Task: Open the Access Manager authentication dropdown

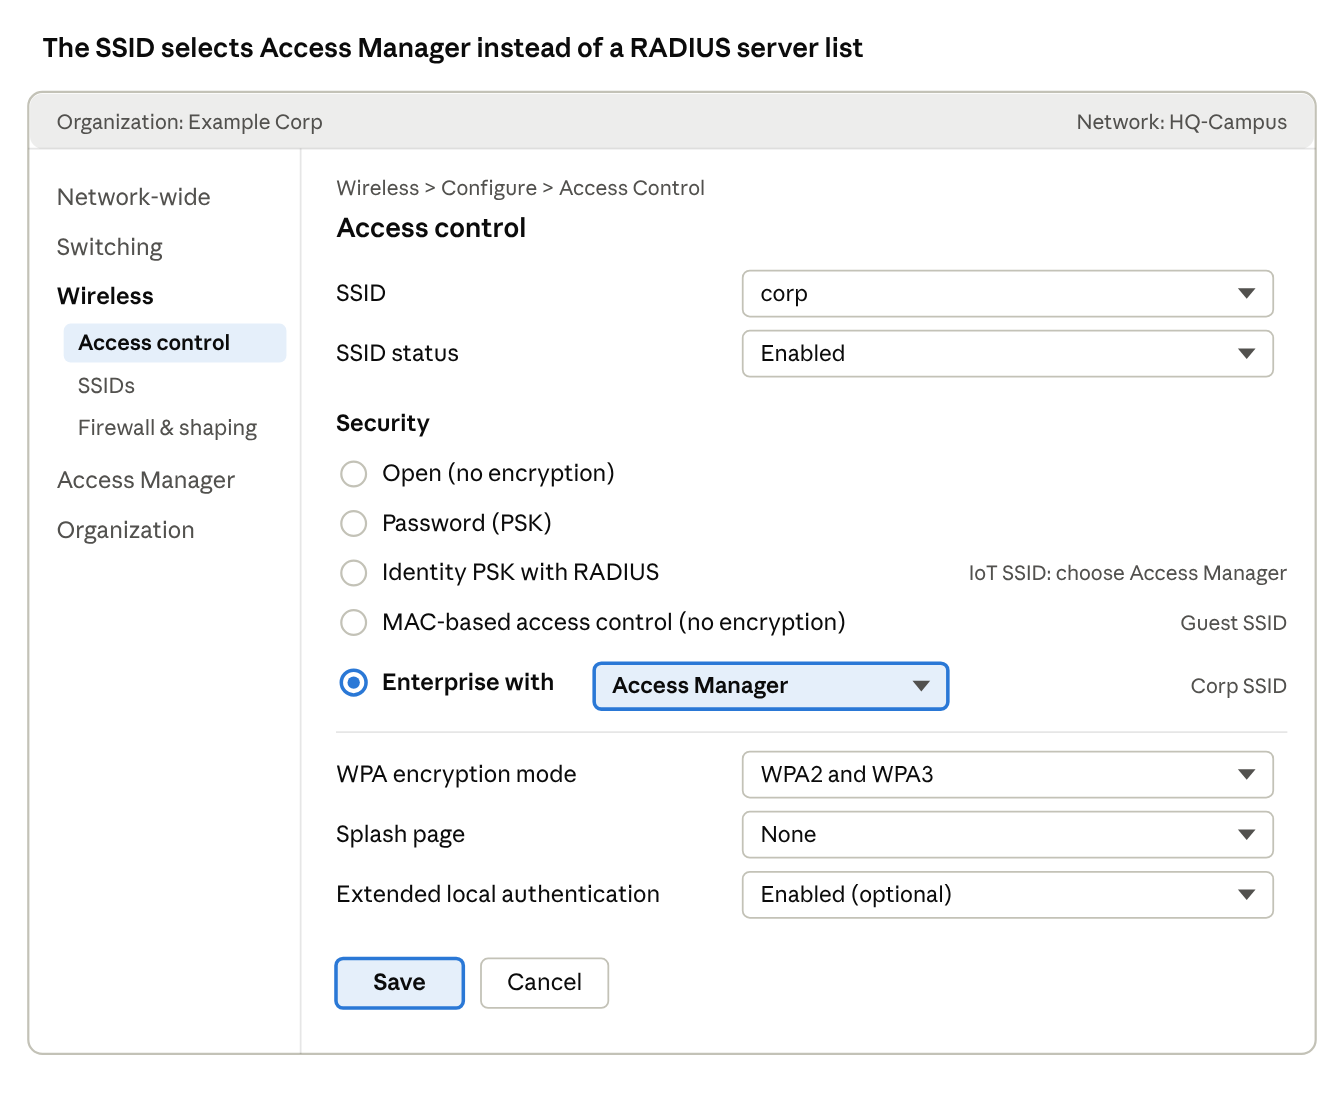Action: tap(770, 686)
